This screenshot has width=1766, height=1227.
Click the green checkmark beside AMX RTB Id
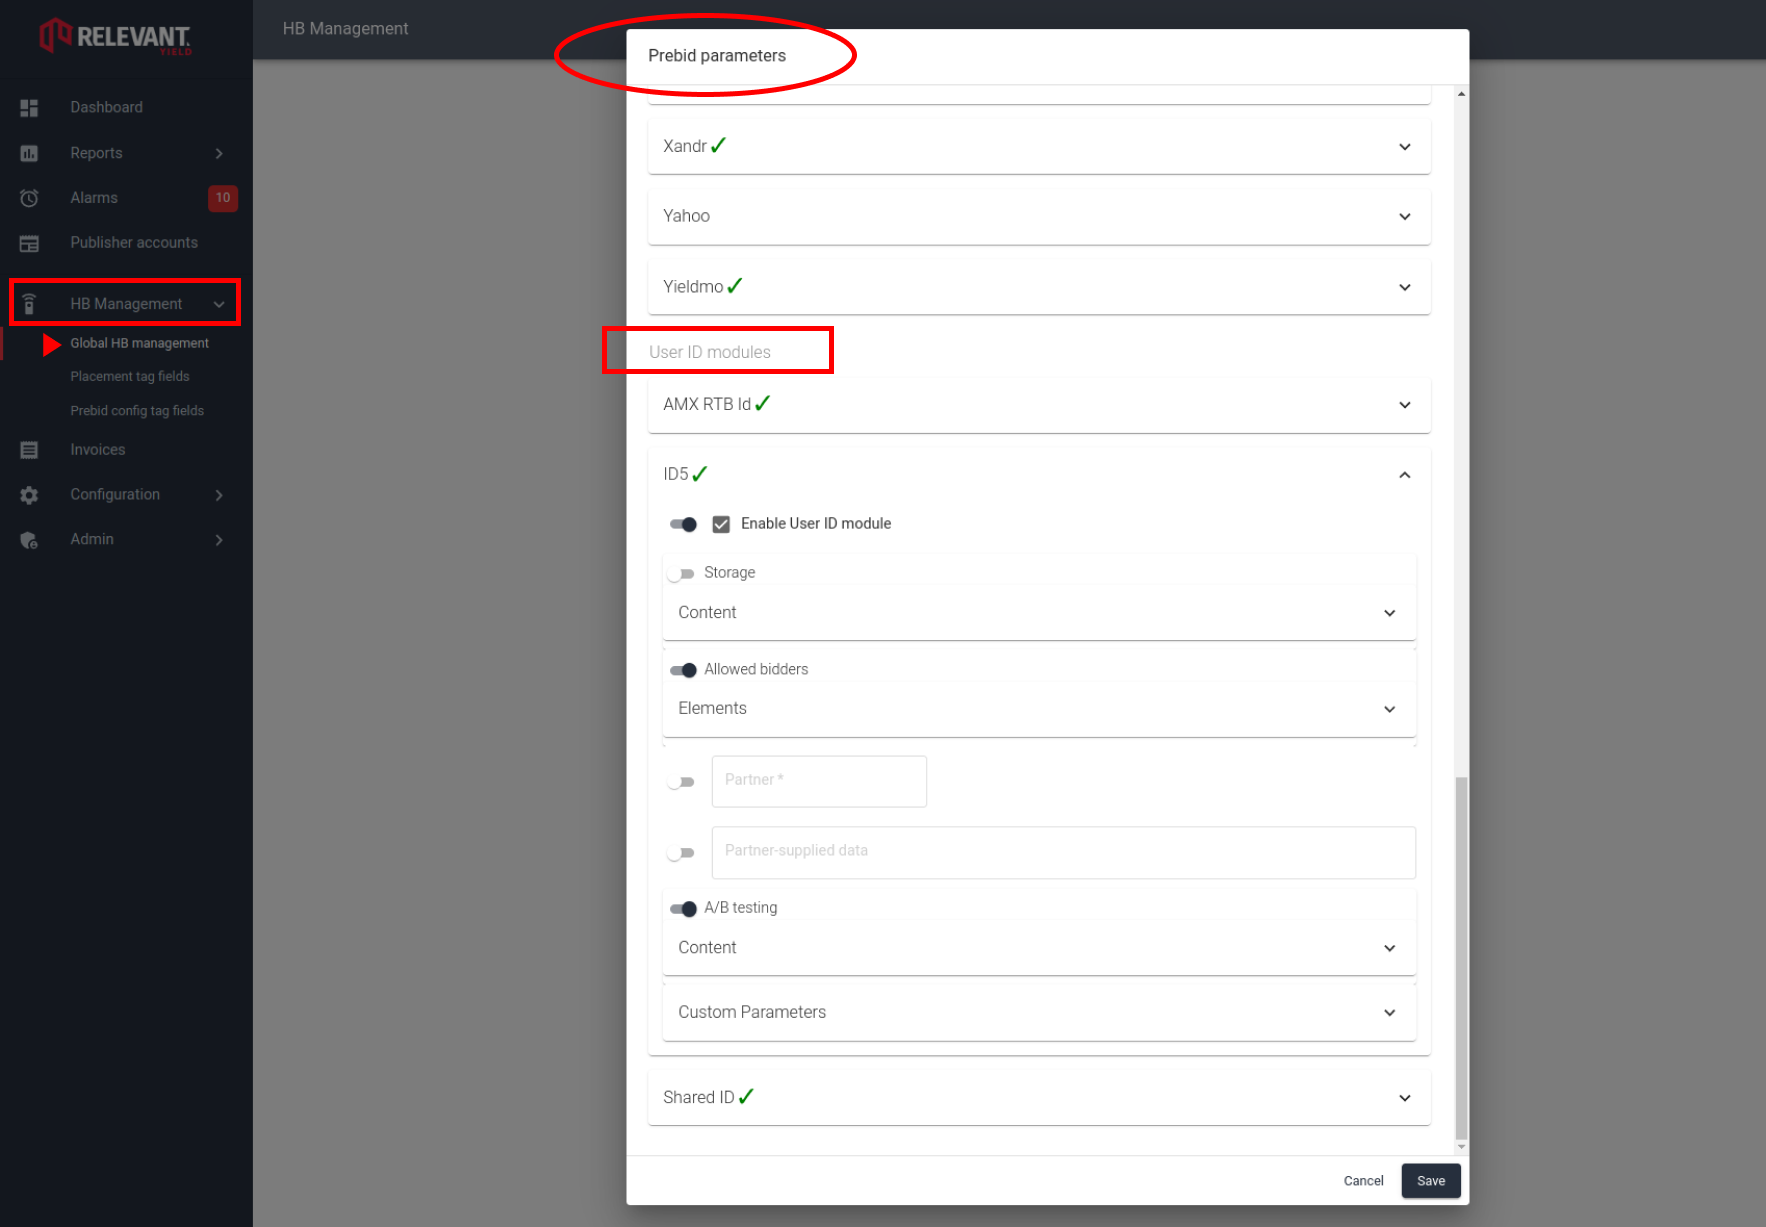point(762,403)
